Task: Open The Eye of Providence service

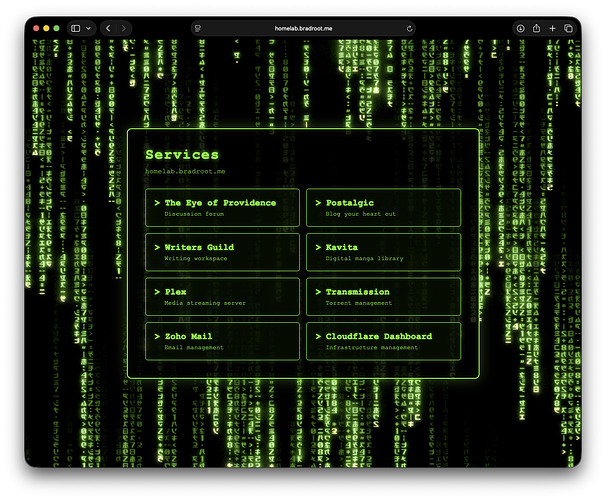Action: point(222,207)
